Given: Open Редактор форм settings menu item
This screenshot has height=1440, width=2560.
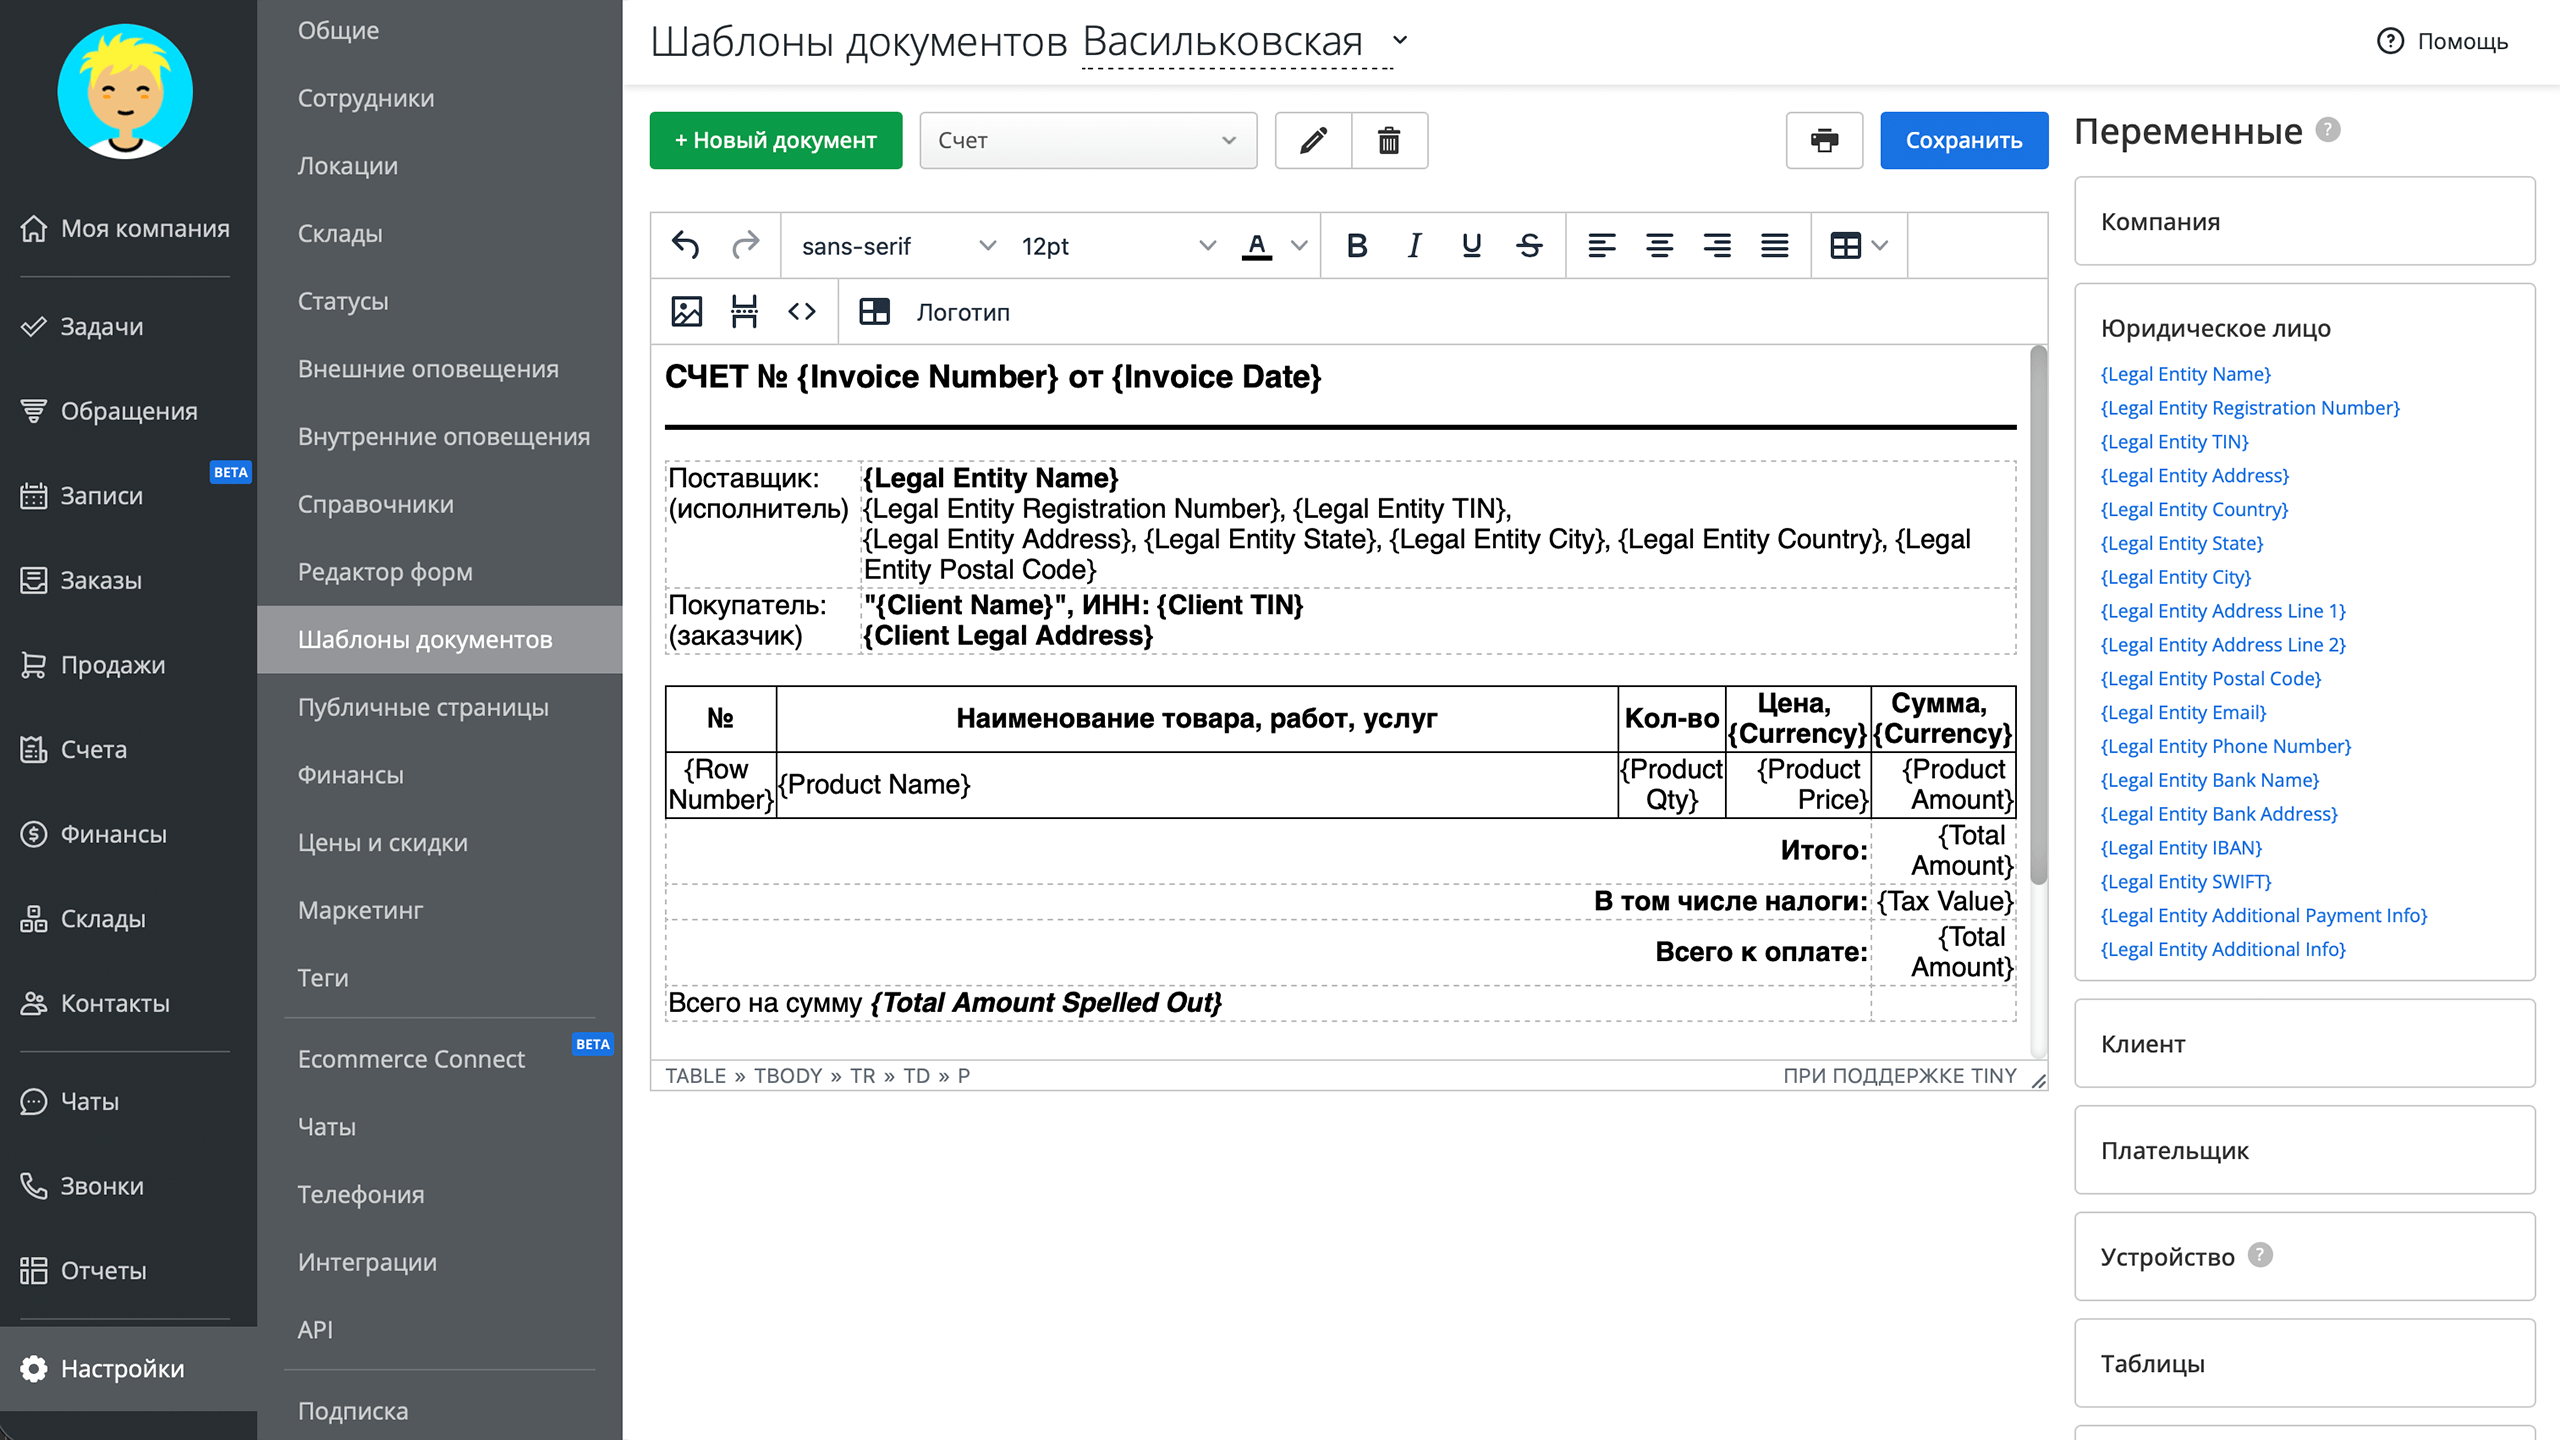Looking at the screenshot, I should click(385, 572).
